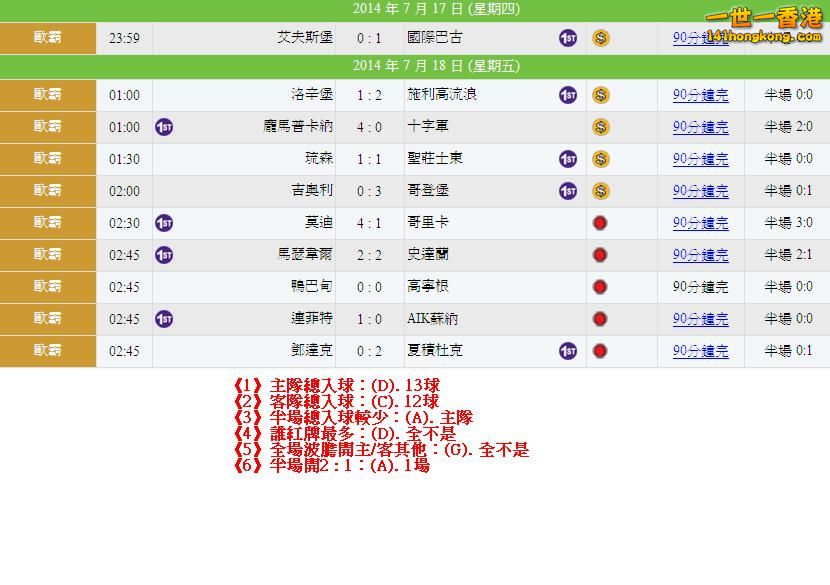Image resolution: width=830 pixels, height=585 pixels.
Task: Click the 1ST badge next to 連菲特
Action: [165, 319]
